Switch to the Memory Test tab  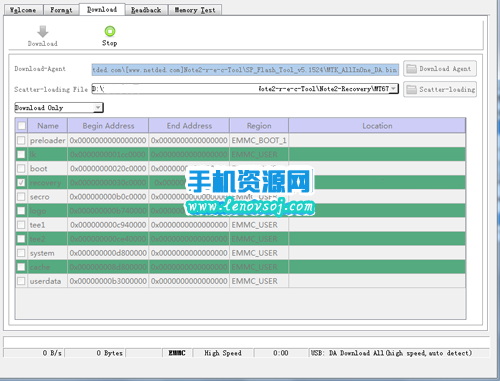coord(195,10)
